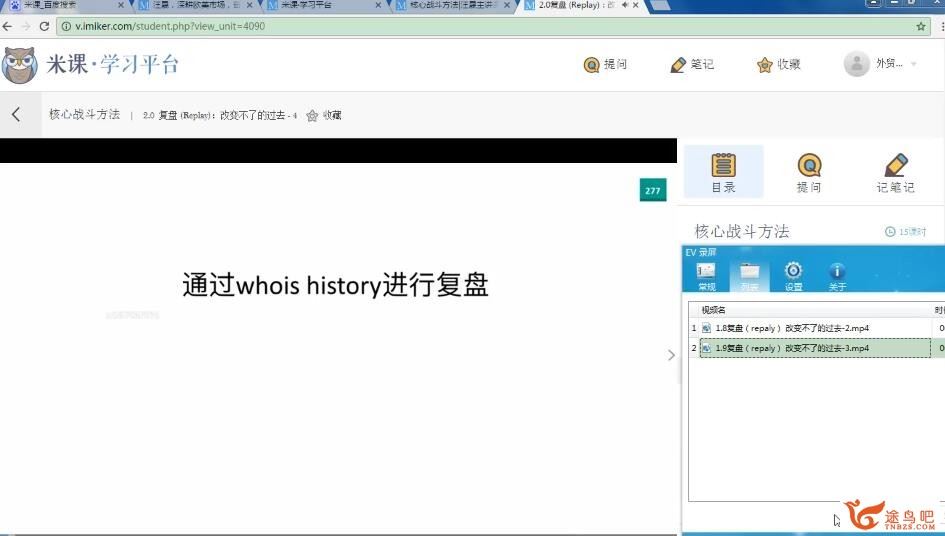This screenshot has height=536, width=945.
Task: Click the owl logo of 米课
Action: (19, 65)
